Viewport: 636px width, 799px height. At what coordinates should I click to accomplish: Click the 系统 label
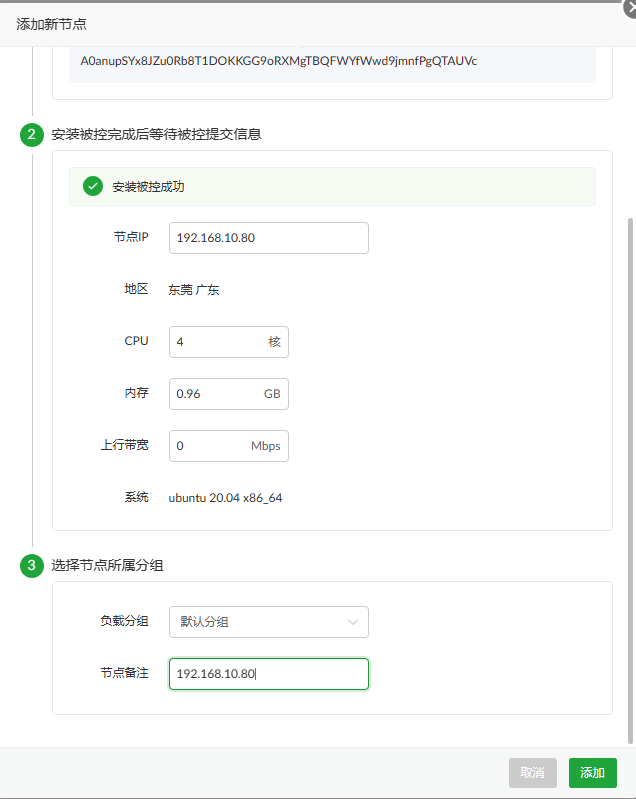pos(137,497)
